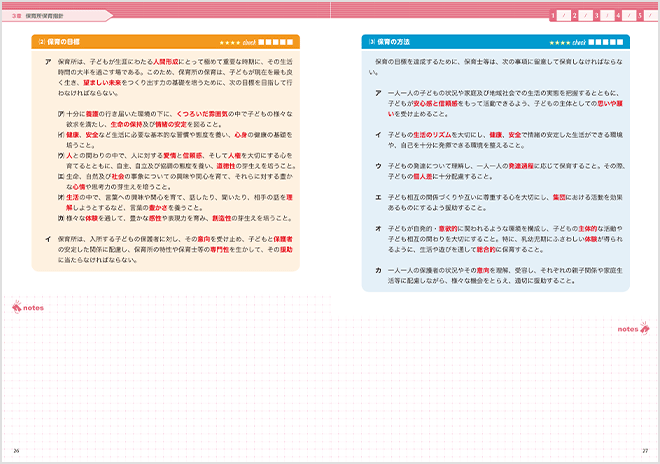Select the orange (2) 保育の目標 section header
This screenshot has width=660, height=464.
pyautogui.click(x=165, y=42)
